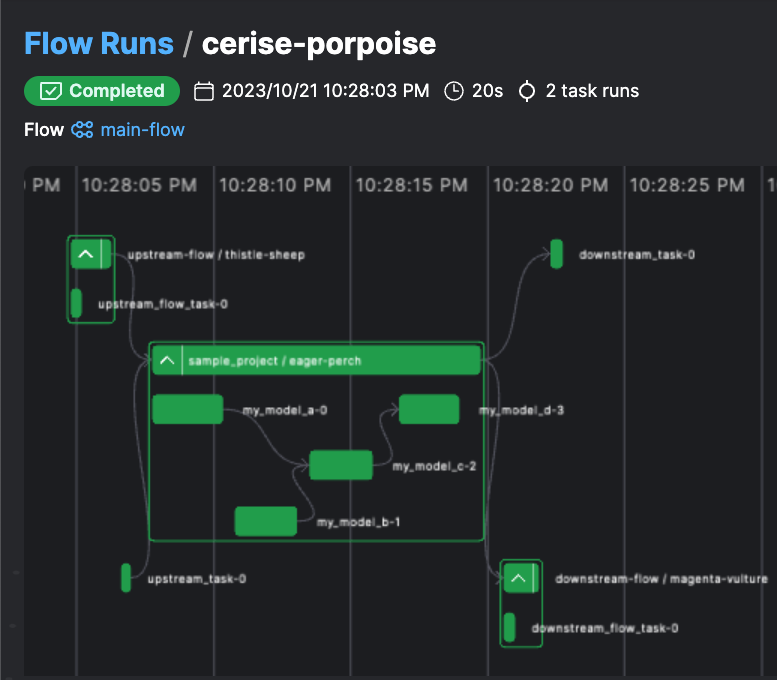Collapse the sample_project / eager-perch subflow
The height and width of the screenshot is (680, 777).
click(x=167, y=360)
